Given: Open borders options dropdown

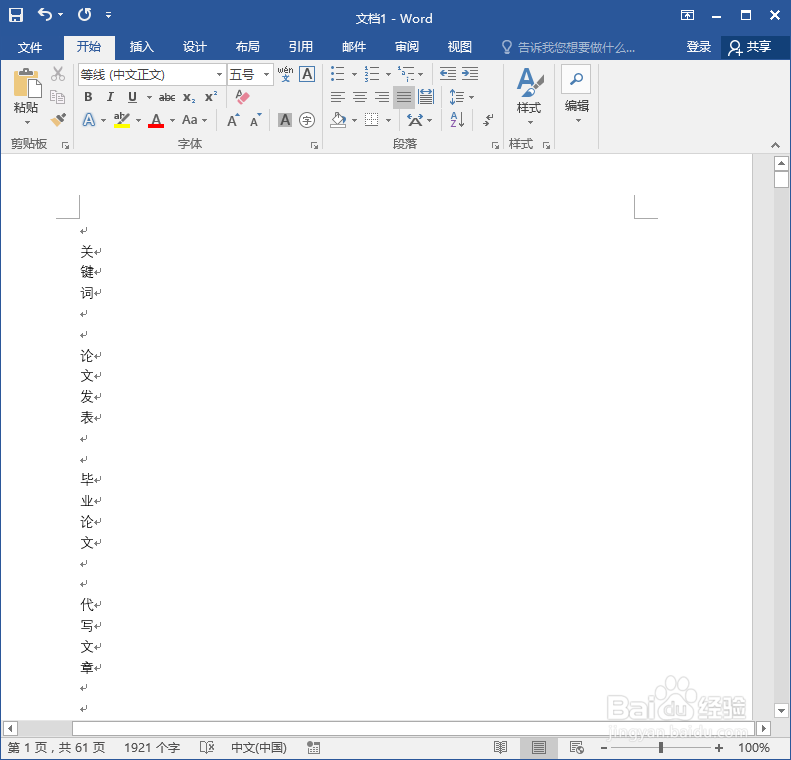Looking at the screenshot, I should click(x=388, y=120).
